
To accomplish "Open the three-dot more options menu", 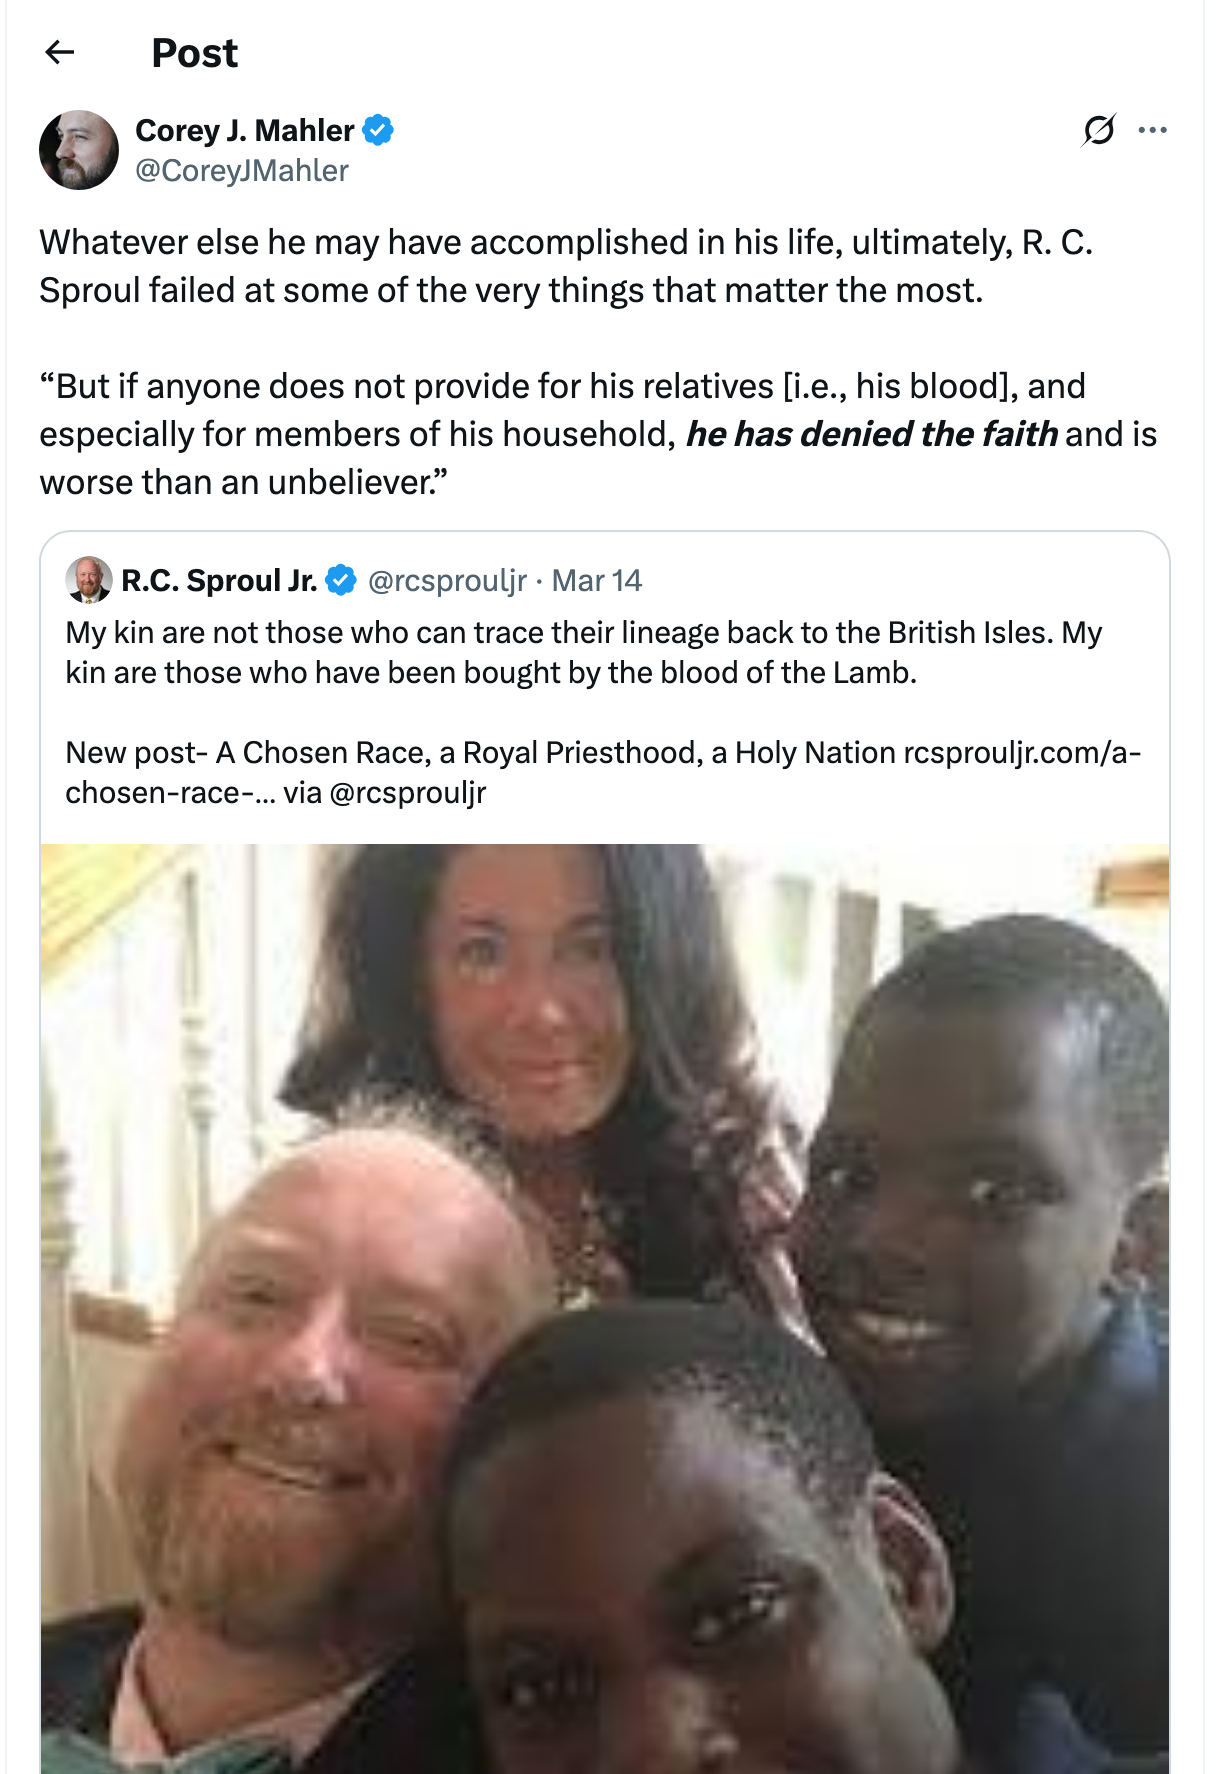I will 1152,130.
